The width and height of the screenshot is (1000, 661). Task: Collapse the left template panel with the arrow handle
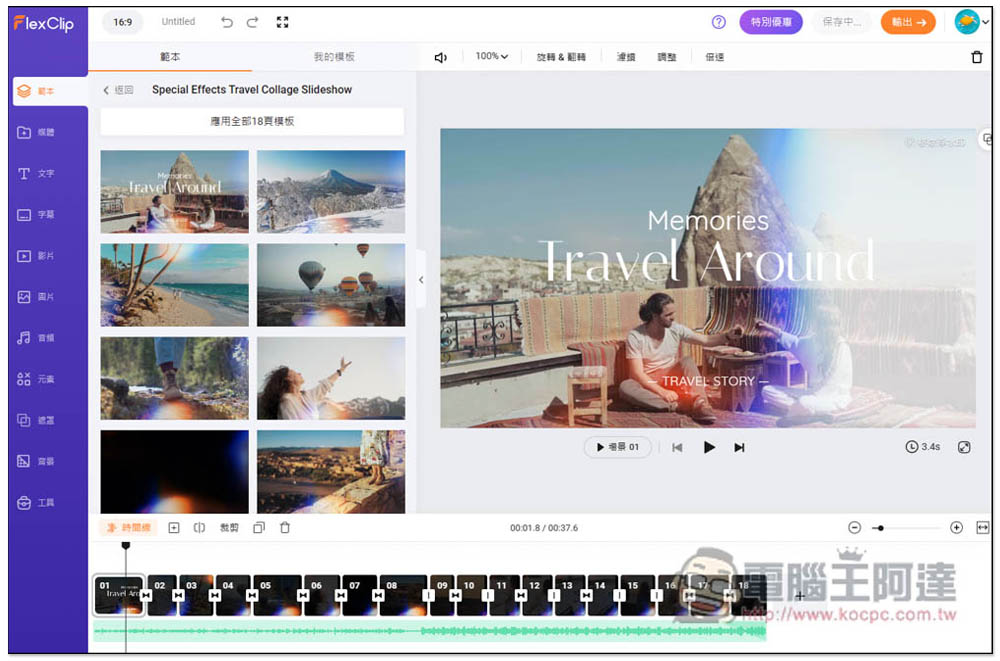pyautogui.click(x=421, y=280)
